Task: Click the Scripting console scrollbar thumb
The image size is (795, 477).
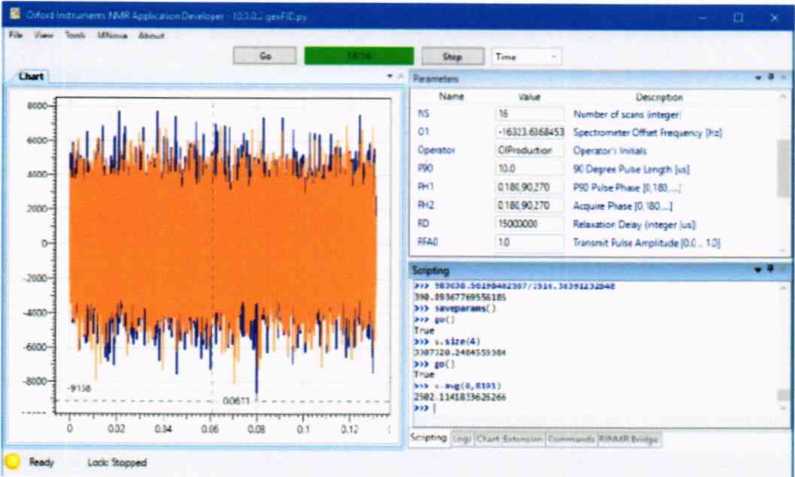Action: [x=783, y=395]
